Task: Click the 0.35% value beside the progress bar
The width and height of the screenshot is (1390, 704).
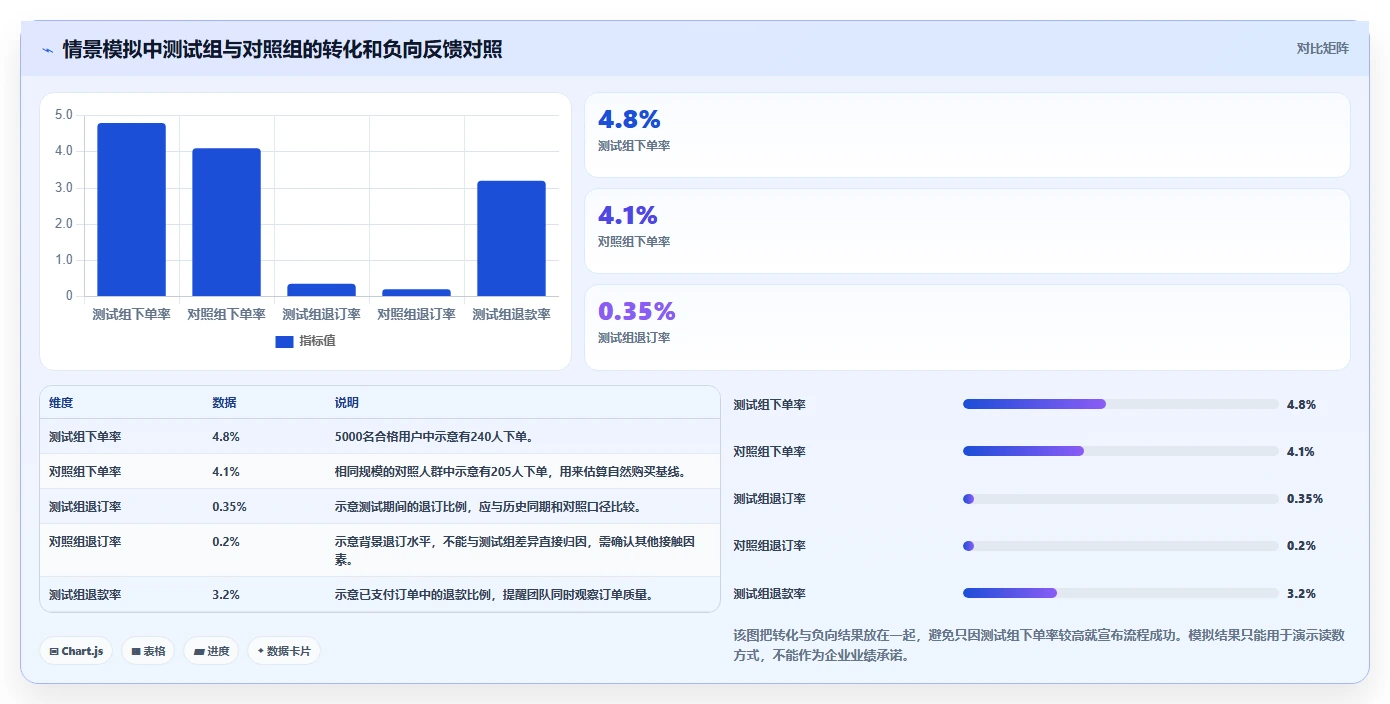Action: pos(1305,498)
